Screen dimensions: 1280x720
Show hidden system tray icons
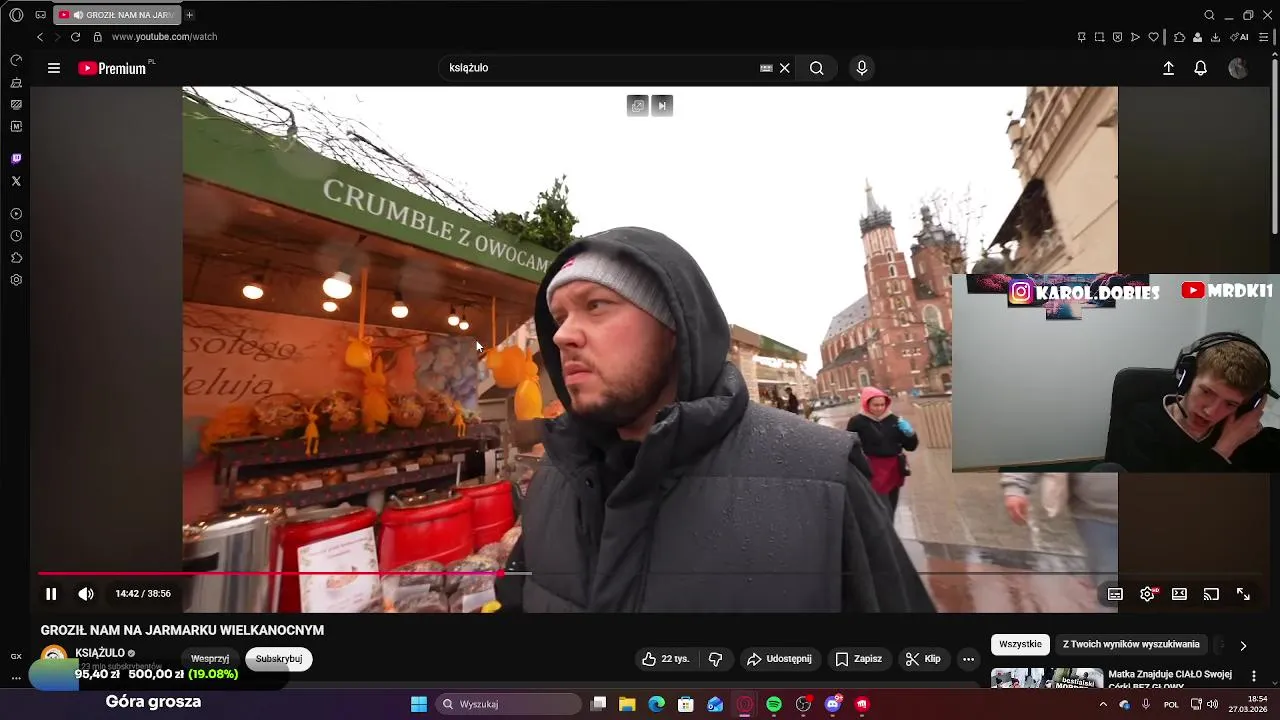point(1103,704)
